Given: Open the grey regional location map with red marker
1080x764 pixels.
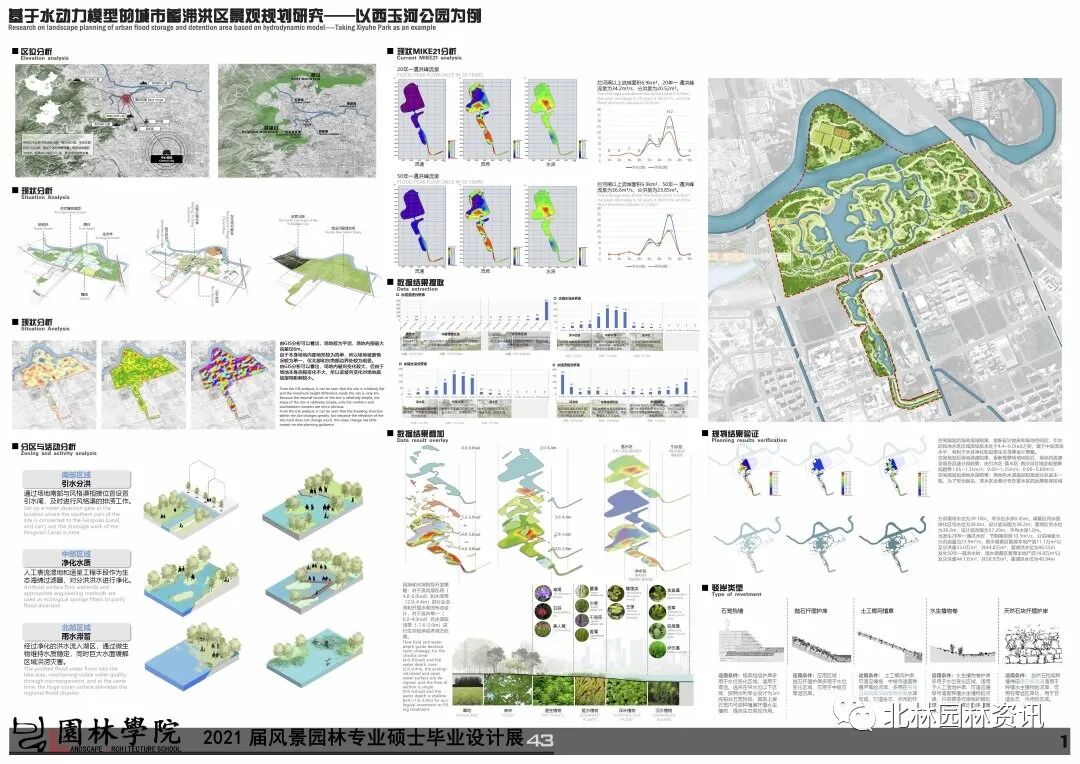Looking at the screenshot, I should coord(112,121).
